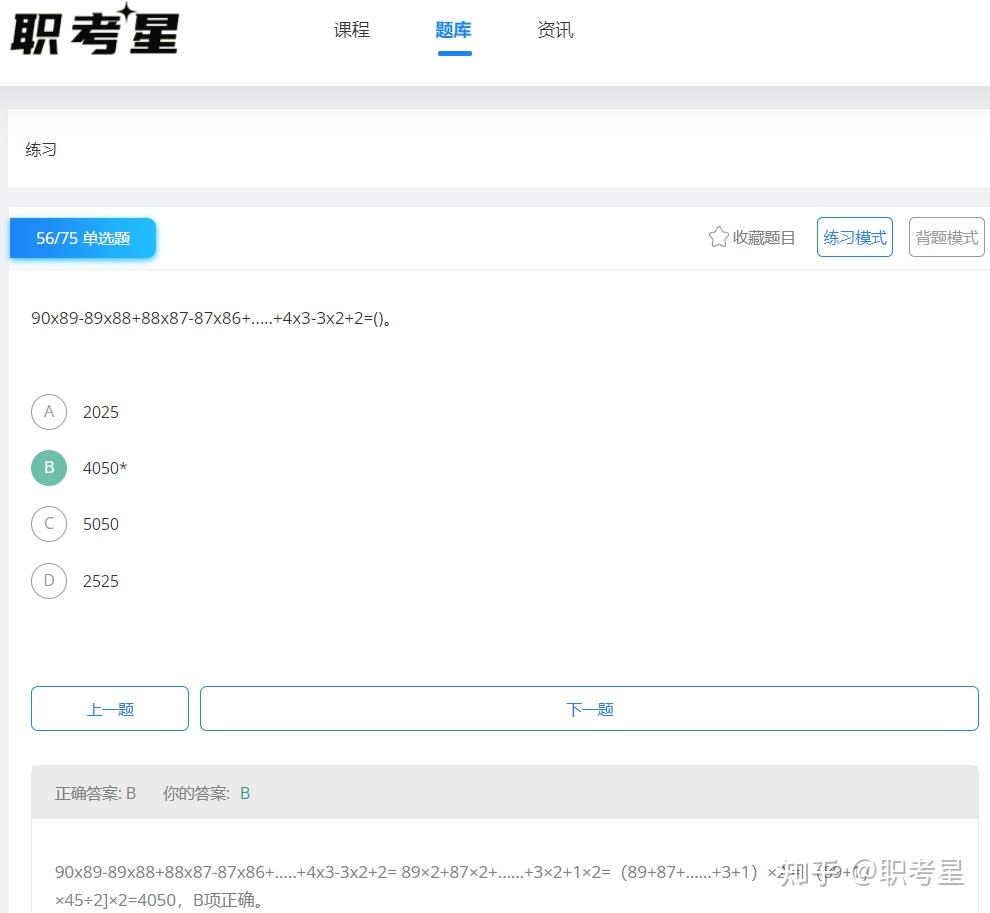The image size is (990, 913).
Task: Enable 练习模式 mode
Action: [x=854, y=237]
